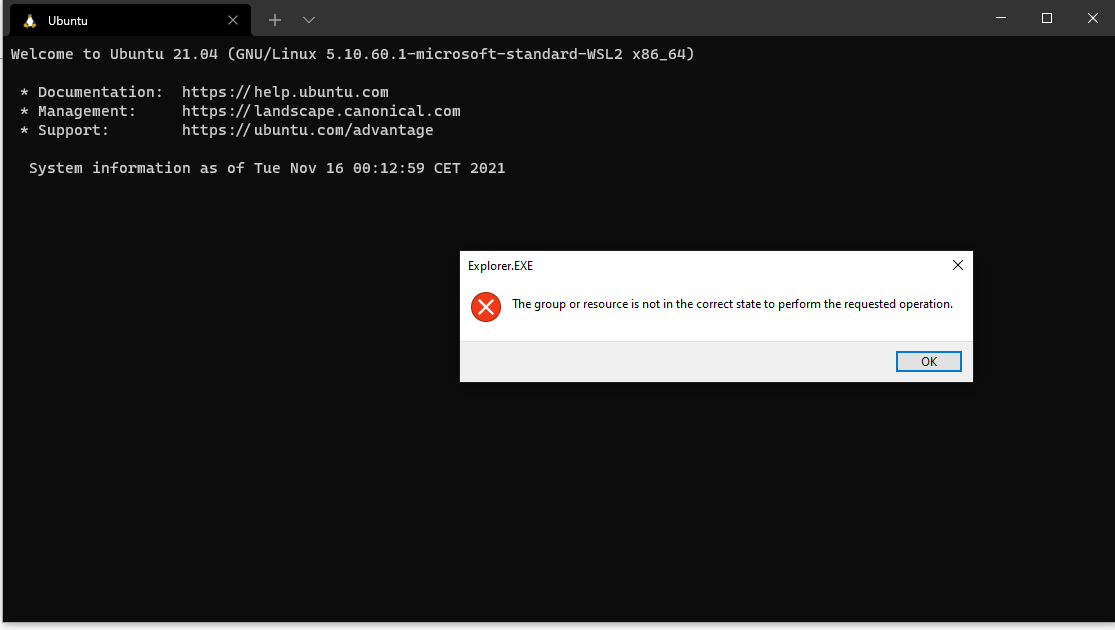Click the https://ubuntu.com/advantage support URL
This screenshot has width=1115, height=630.
point(307,130)
